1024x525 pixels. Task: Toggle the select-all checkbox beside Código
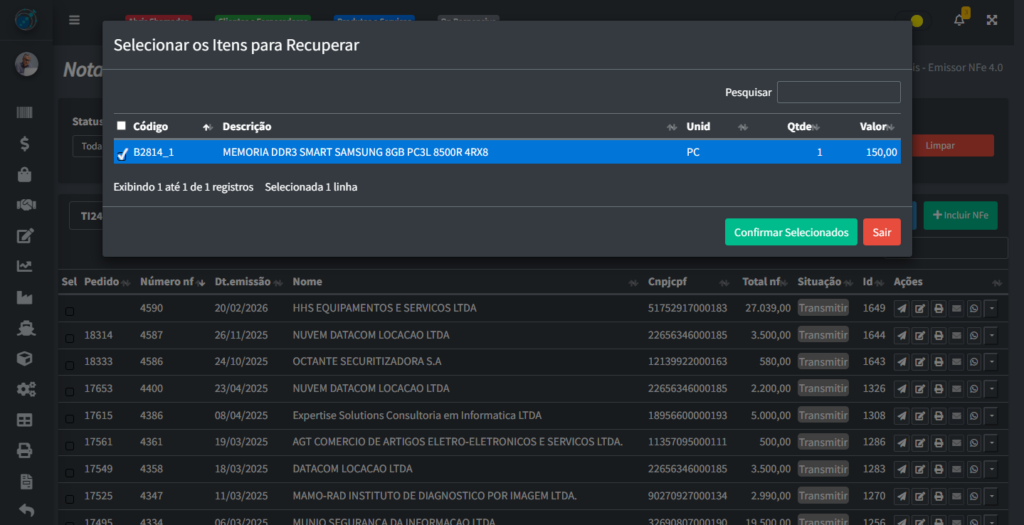pyautogui.click(x=122, y=126)
